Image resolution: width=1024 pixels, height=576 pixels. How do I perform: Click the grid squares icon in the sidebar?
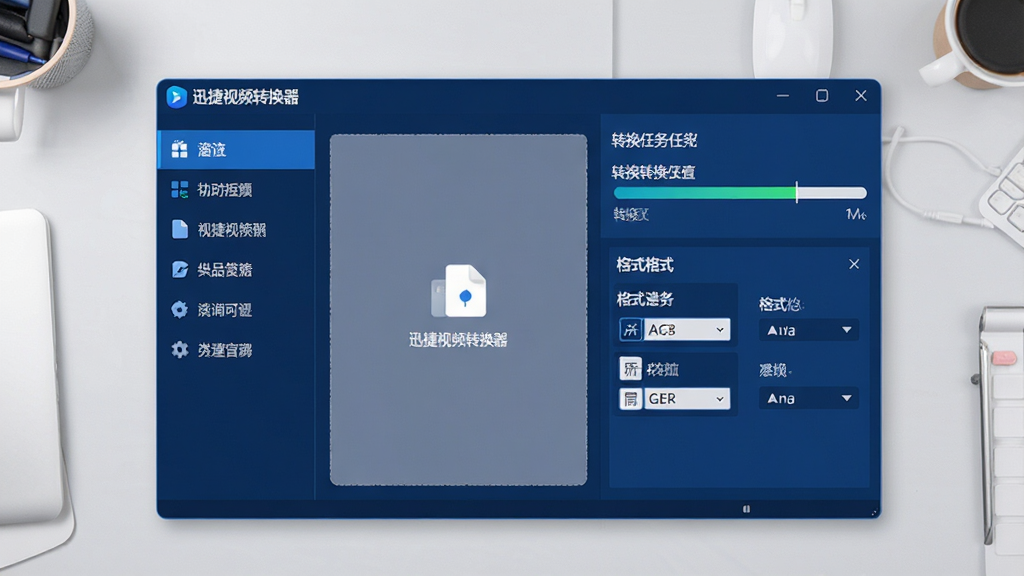point(180,189)
